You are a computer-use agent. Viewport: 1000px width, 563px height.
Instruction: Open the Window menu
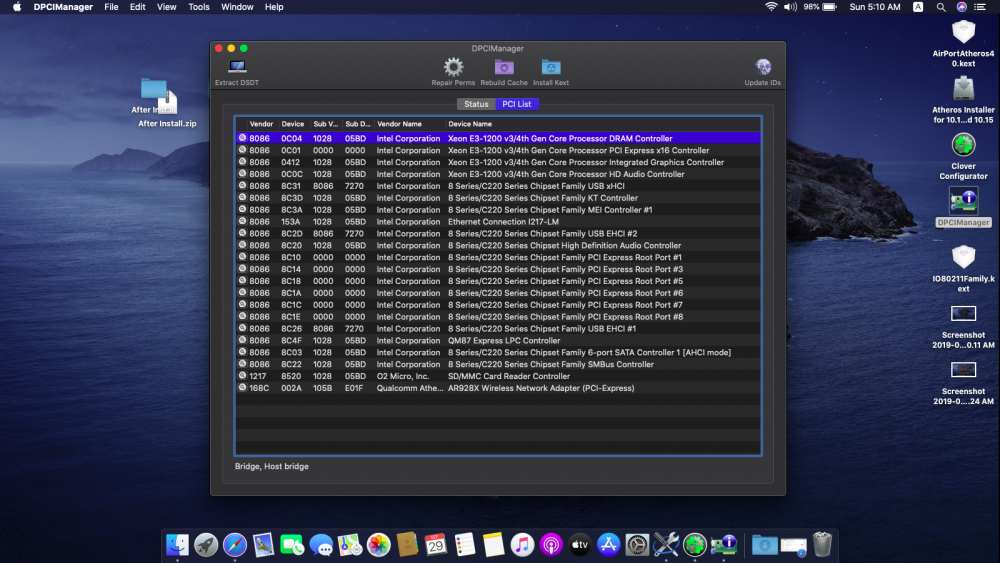tap(237, 7)
